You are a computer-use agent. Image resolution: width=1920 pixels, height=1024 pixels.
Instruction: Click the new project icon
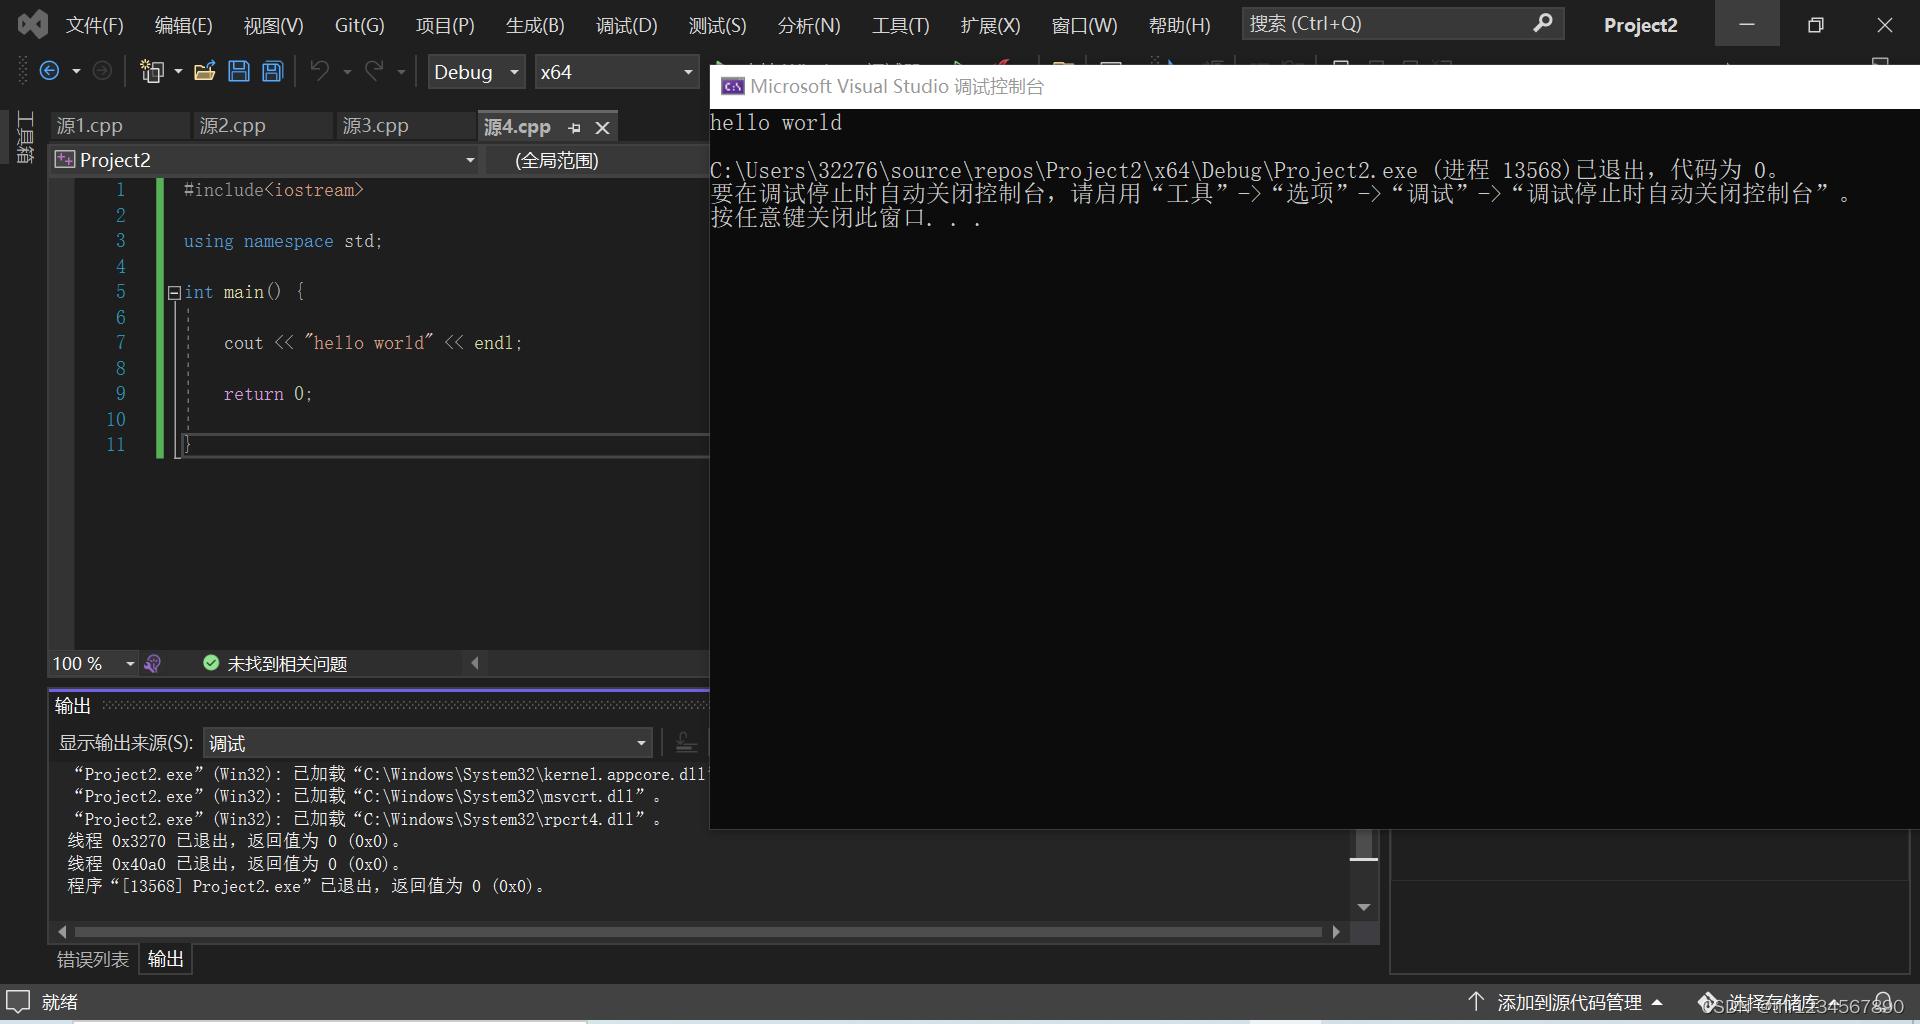152,71
